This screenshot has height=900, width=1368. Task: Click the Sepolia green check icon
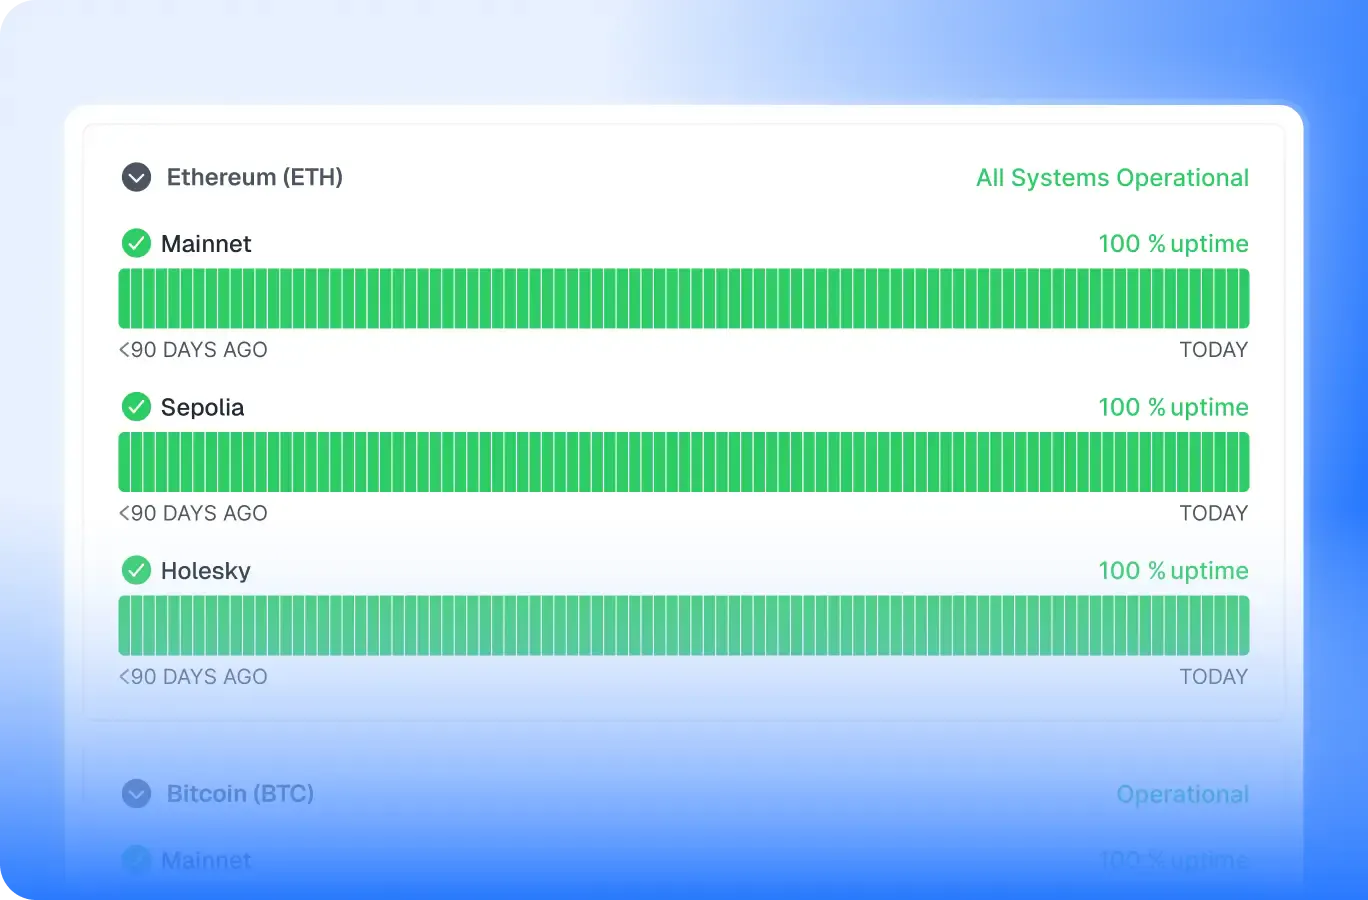(136, 407)
